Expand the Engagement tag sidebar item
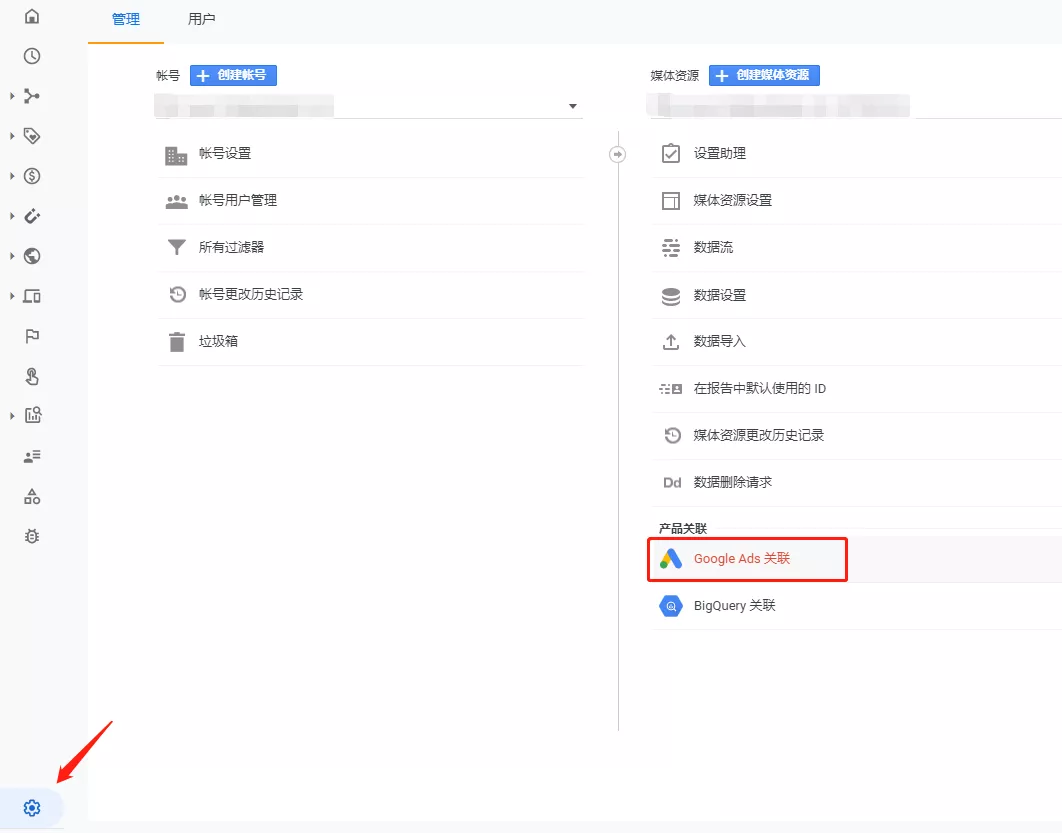 (32, 136)
